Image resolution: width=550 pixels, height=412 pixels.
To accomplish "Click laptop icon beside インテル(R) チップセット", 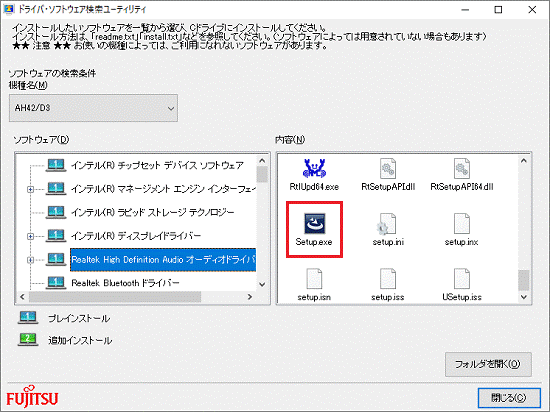I will [56, 165].
